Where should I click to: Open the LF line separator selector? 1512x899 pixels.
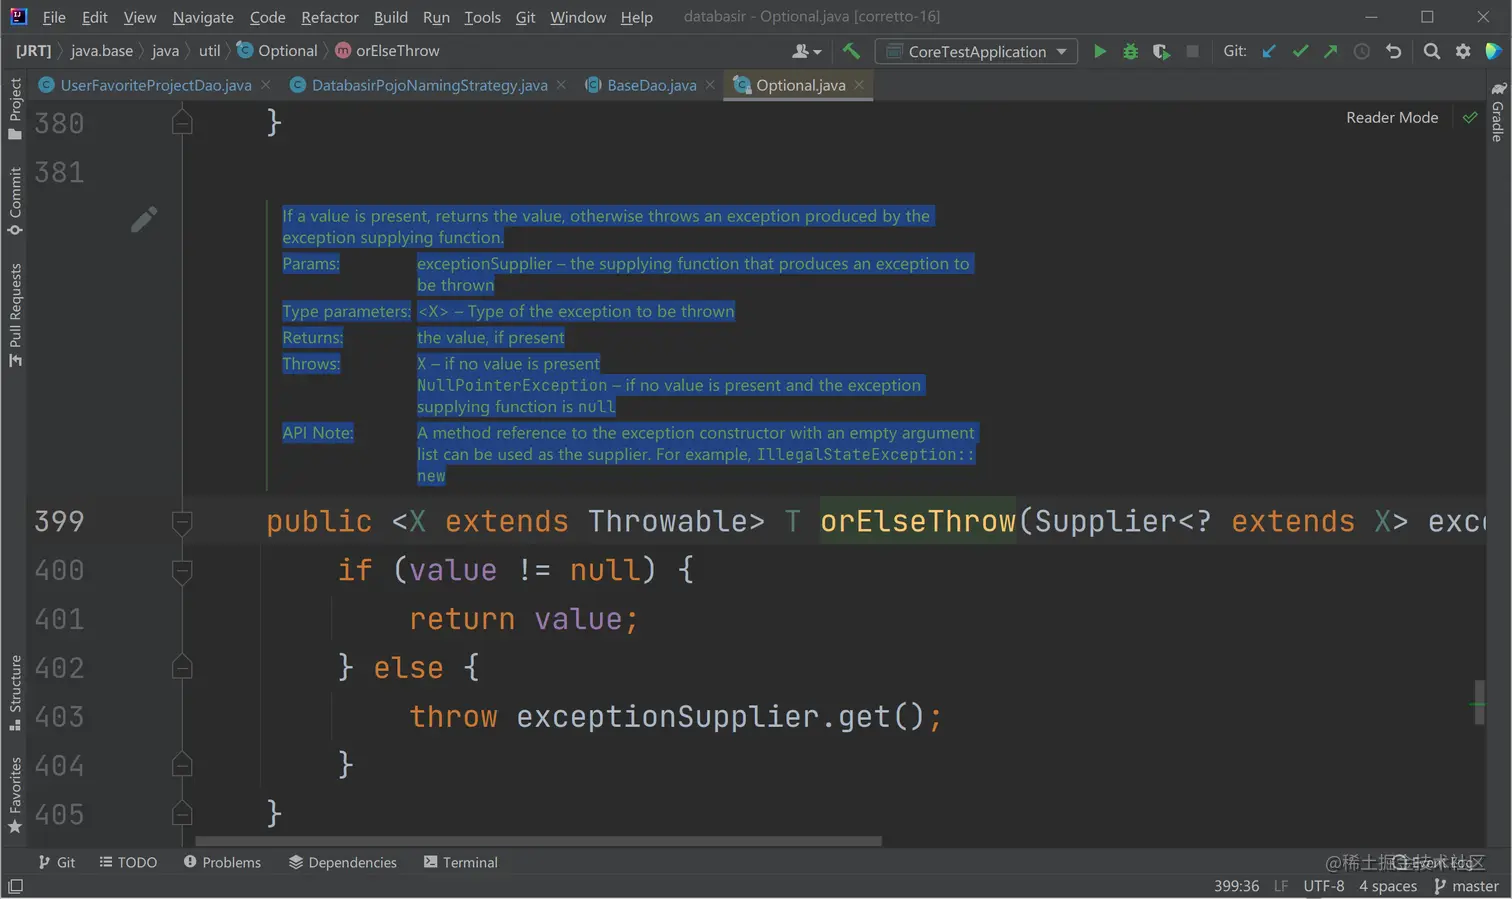1281,886
